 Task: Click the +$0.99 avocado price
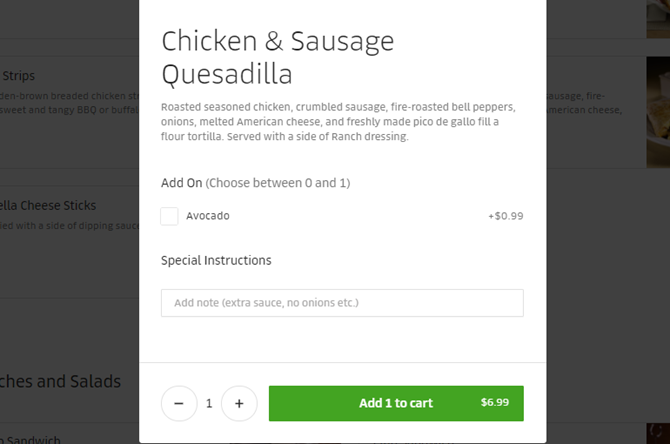click(506, 216)
